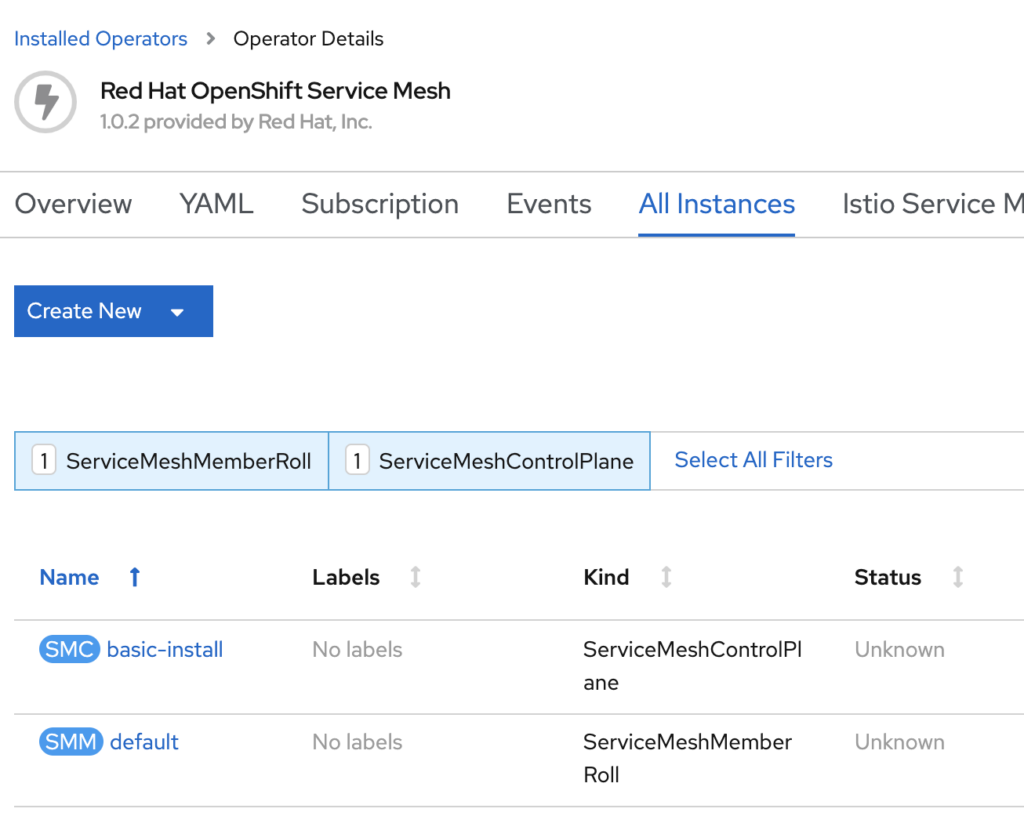The height and width of the screenshot is (834, 1024).
Task: Select the Subscription tab
Action: (x=380, y=204)
